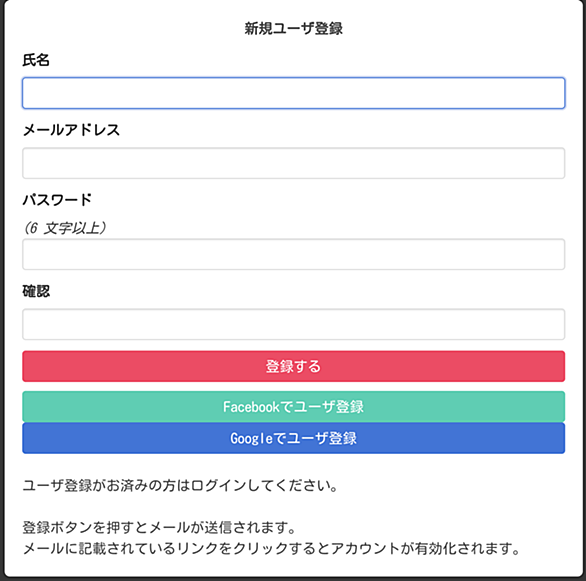Click the 確認 field label
The image size is (586, 581).
[36, 291]
